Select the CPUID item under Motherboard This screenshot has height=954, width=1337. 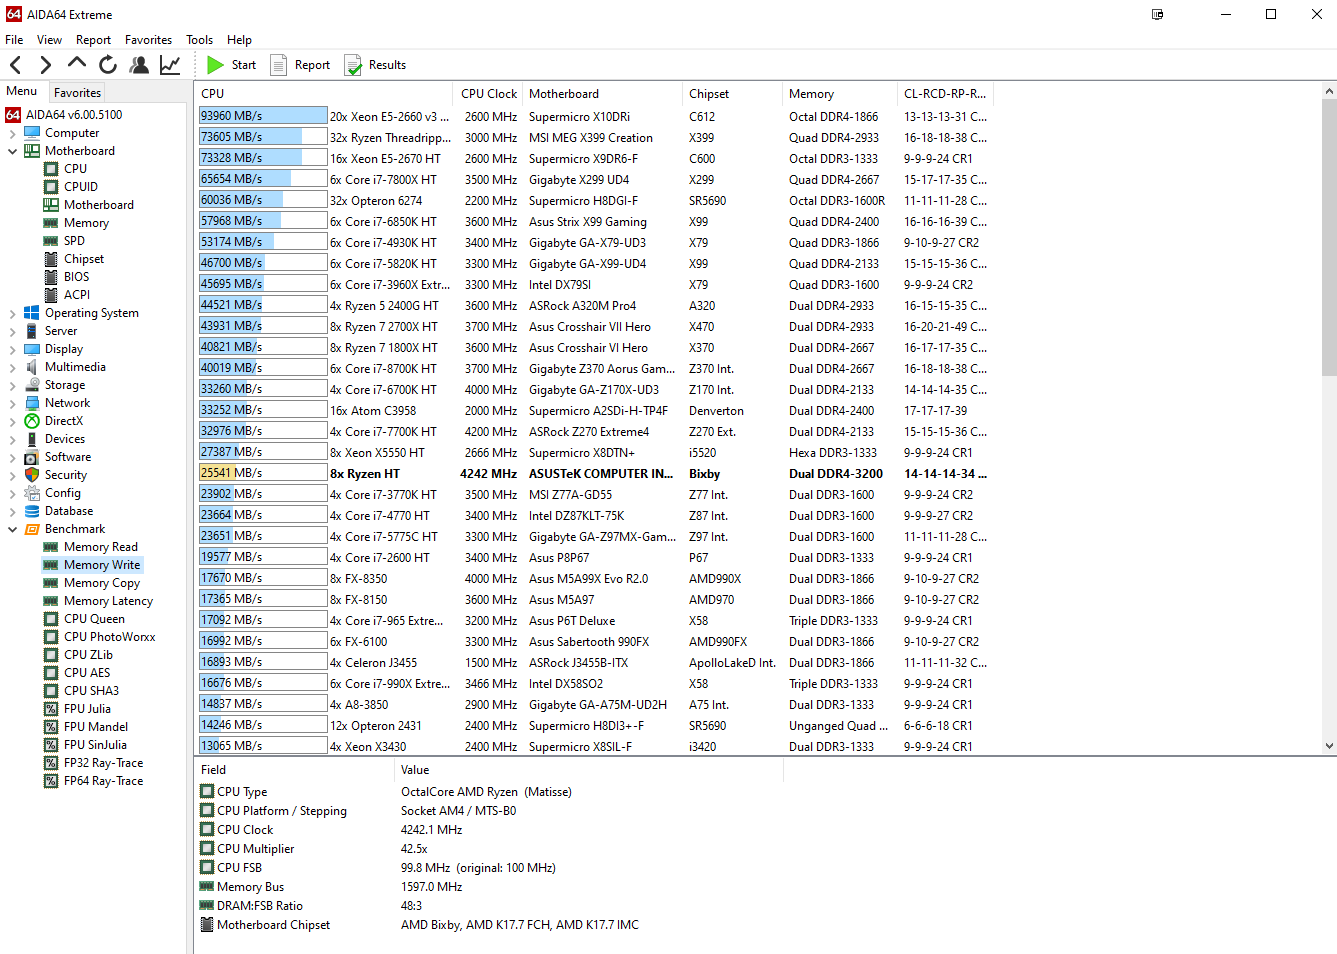pyautogui.click(x=81, y=187)
